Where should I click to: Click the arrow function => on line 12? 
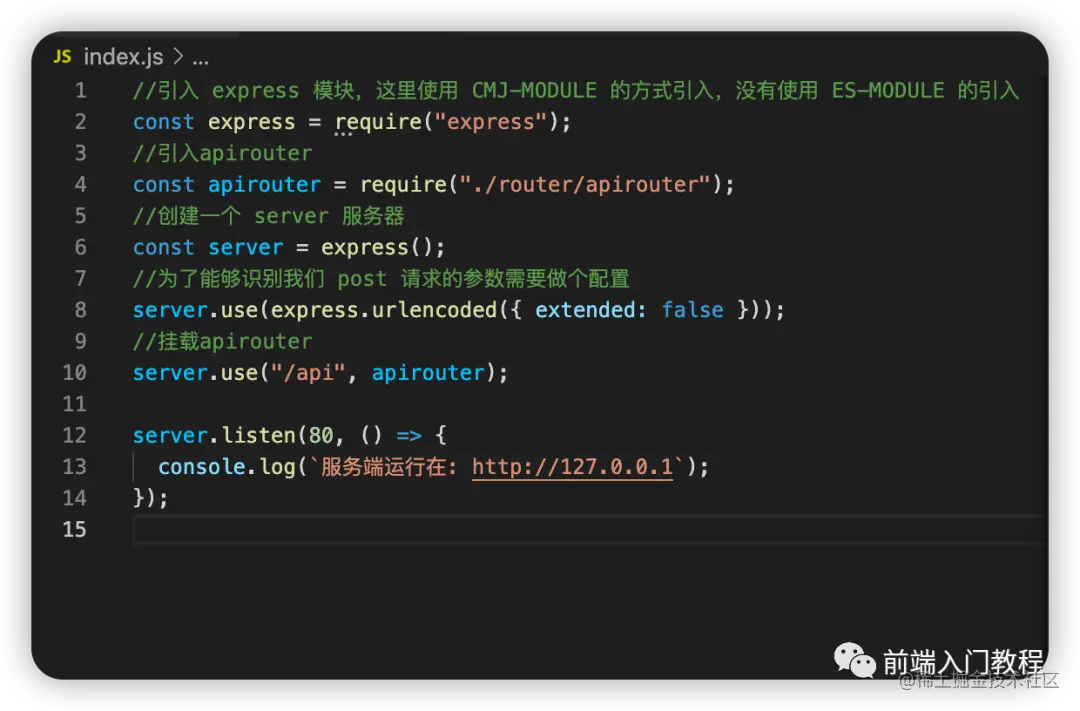click(x=409, y=435)
